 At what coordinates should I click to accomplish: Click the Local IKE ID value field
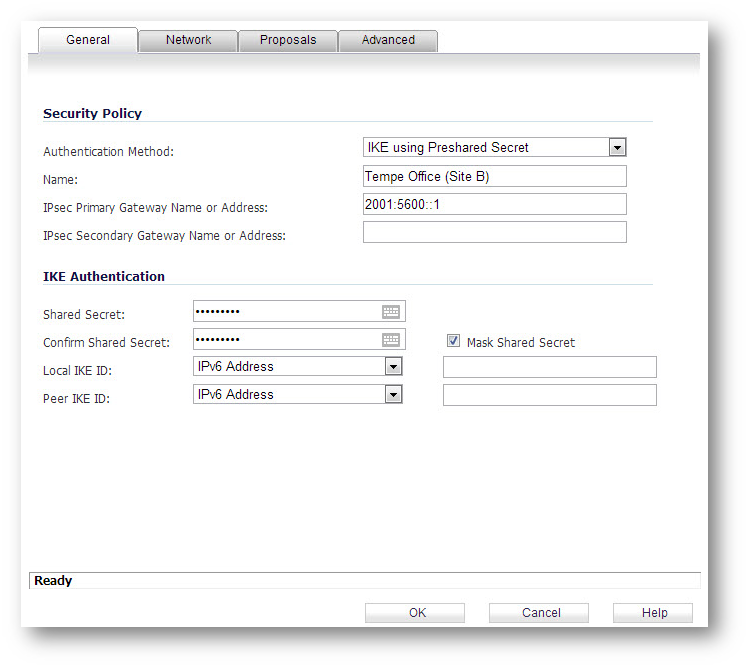[x=550, y=367]
